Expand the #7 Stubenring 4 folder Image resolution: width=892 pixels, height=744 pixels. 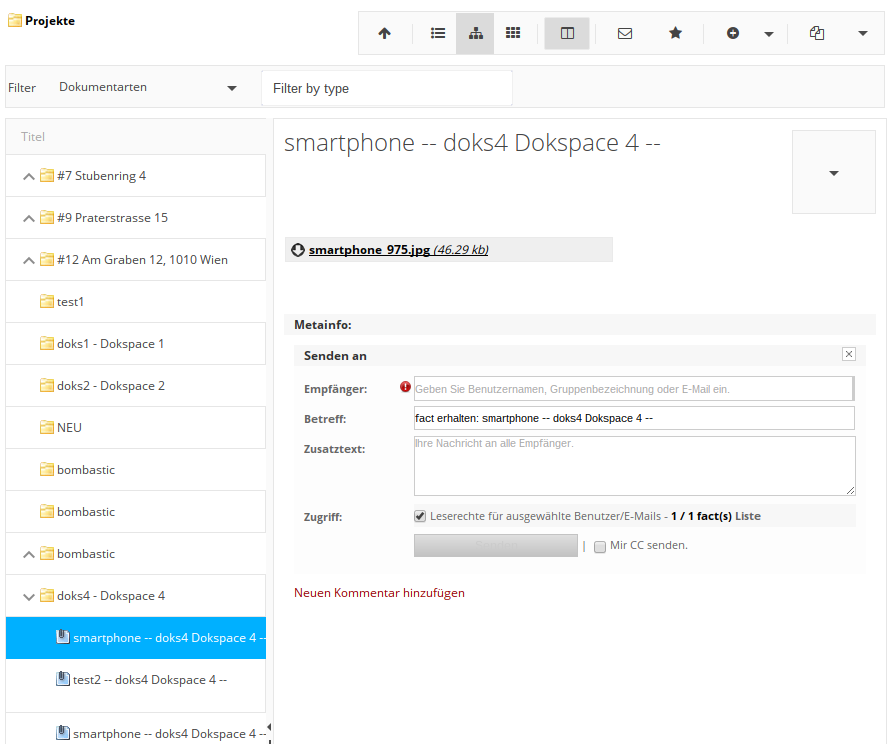click(28, 176)
